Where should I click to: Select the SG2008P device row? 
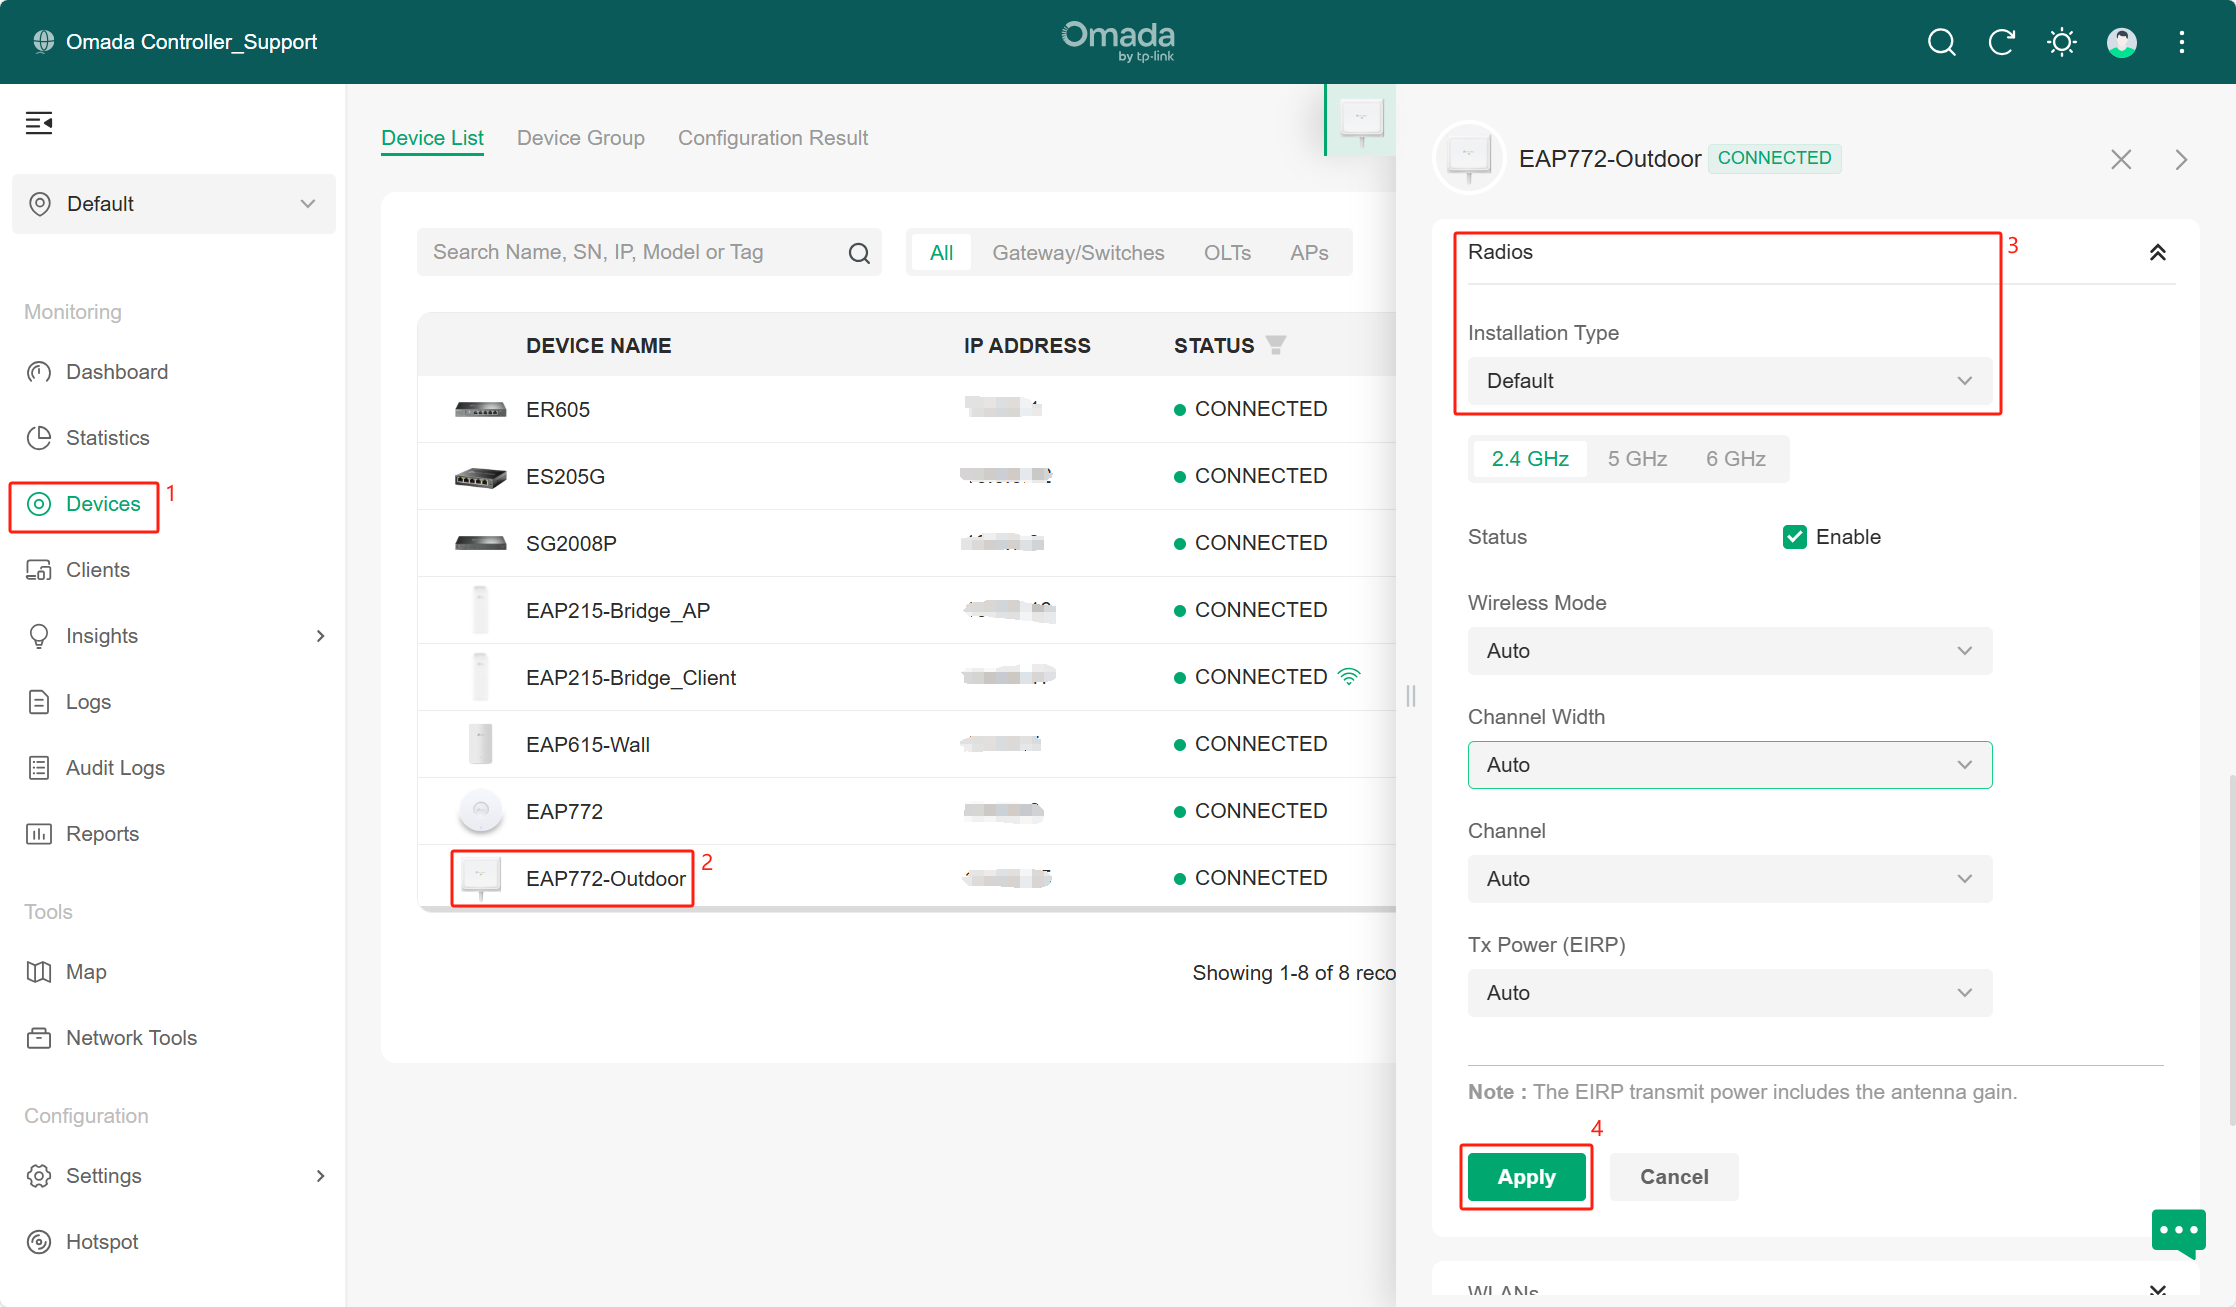point(906,543)
